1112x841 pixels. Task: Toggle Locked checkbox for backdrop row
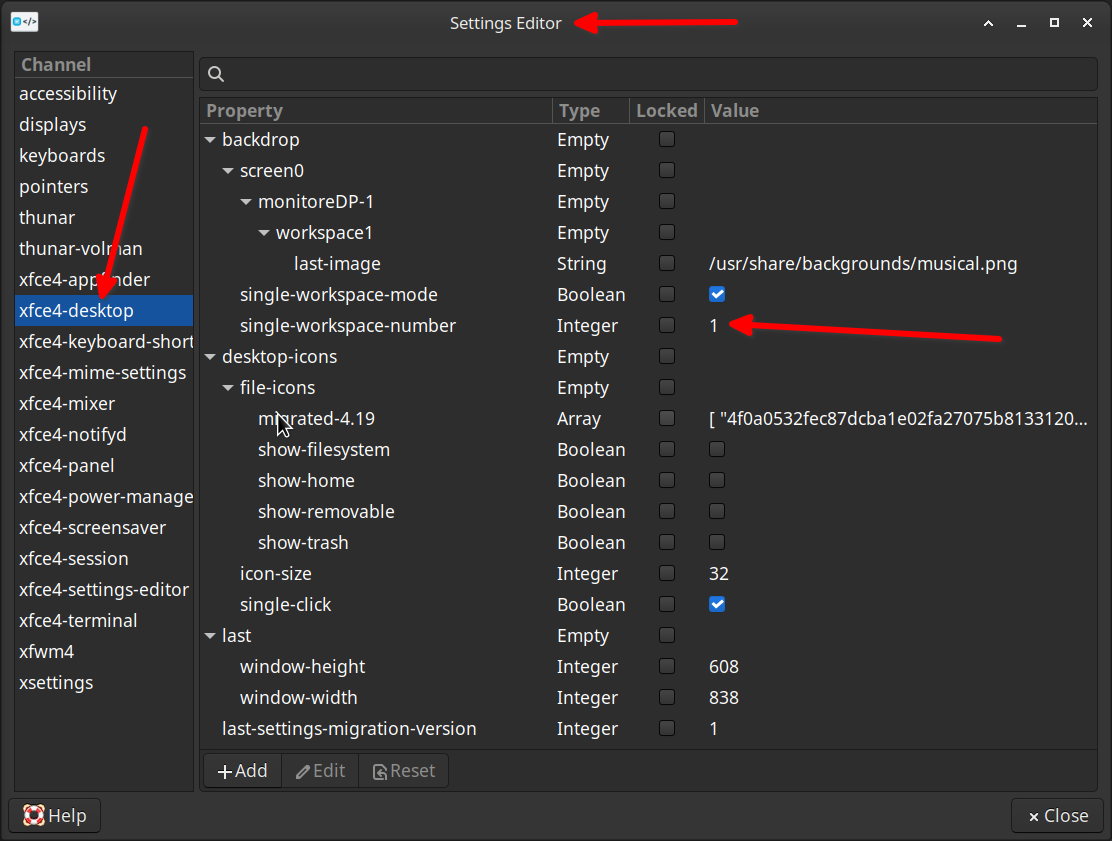[x=667, y=139]
